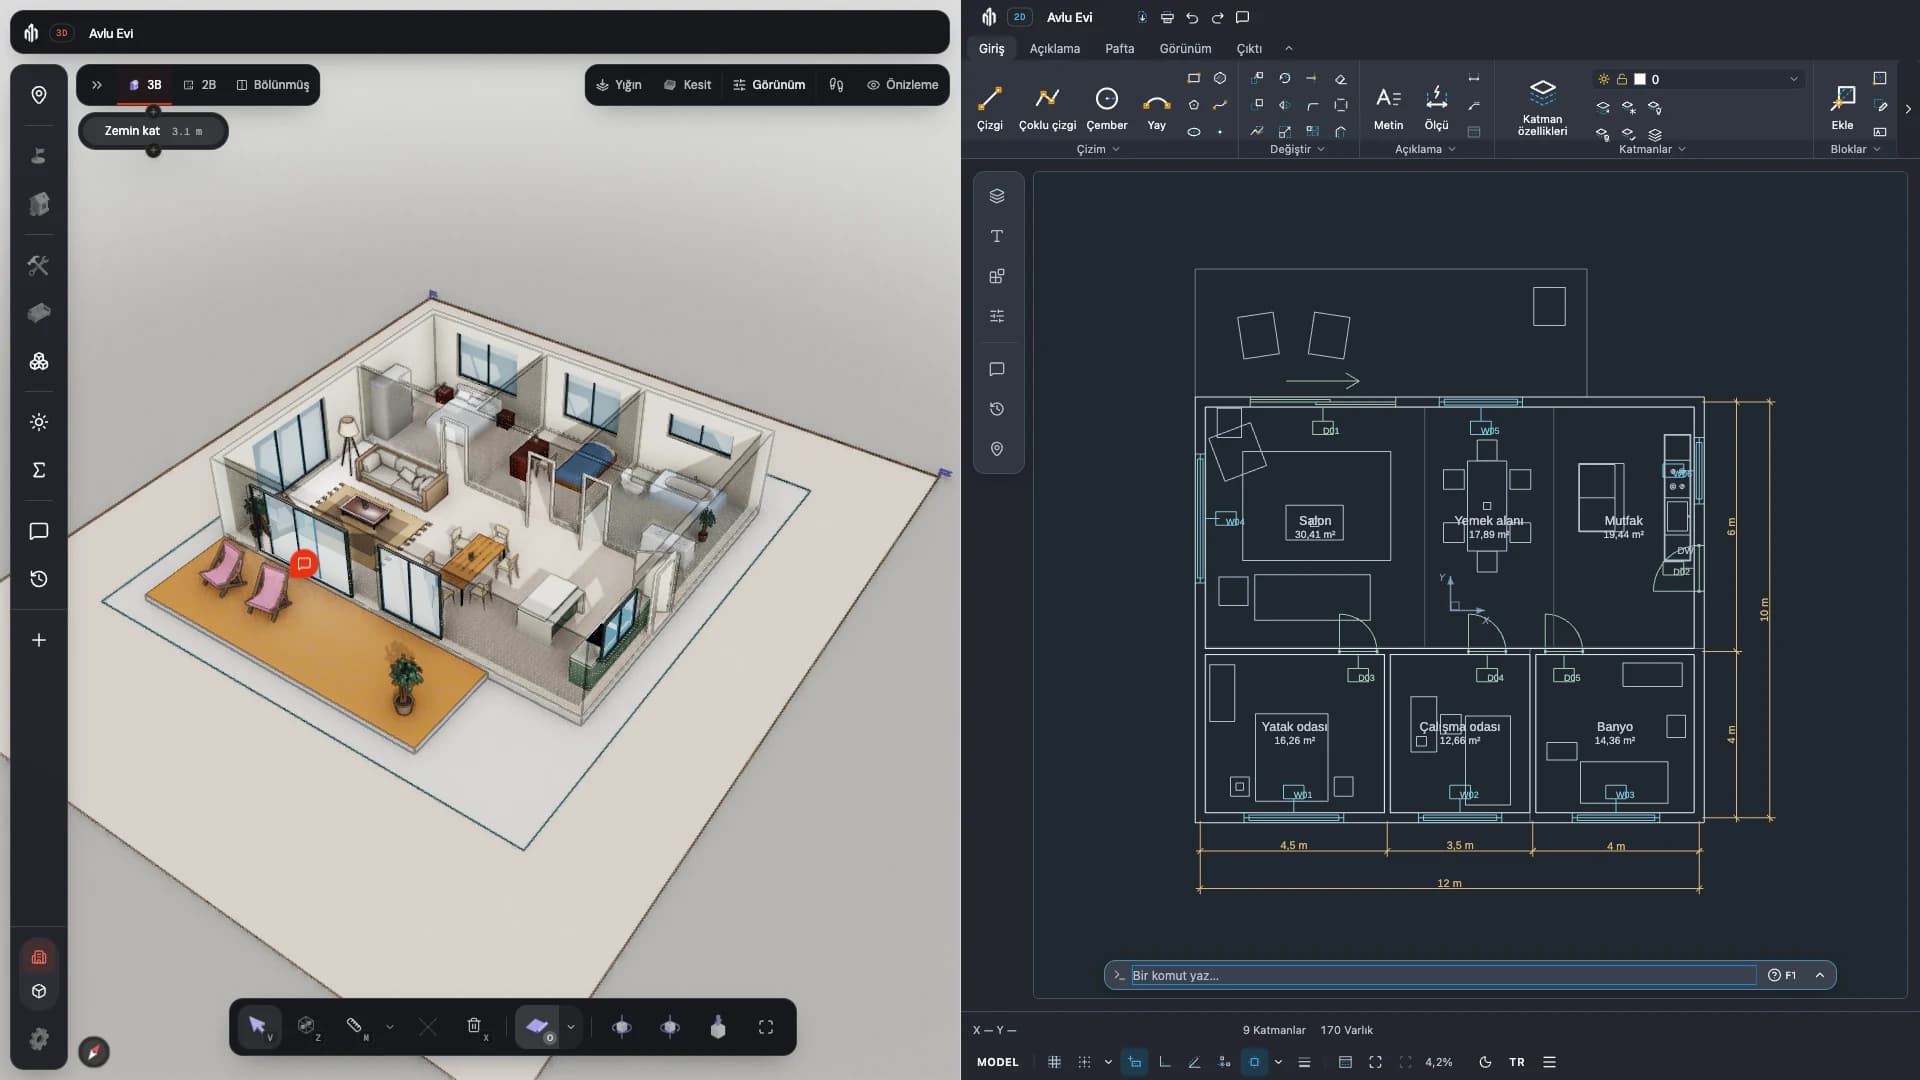
Task: Click the eraser icon in Değiştir group
Action: [x=1341, y=78]
